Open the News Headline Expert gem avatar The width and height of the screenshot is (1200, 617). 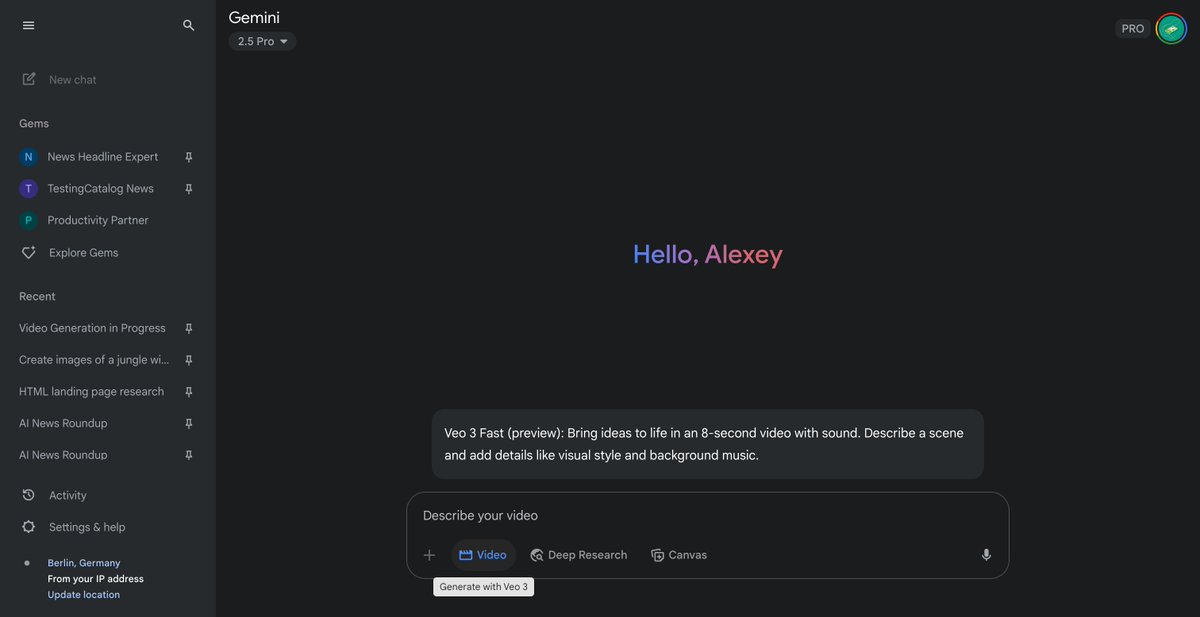(x=28, y=157)
